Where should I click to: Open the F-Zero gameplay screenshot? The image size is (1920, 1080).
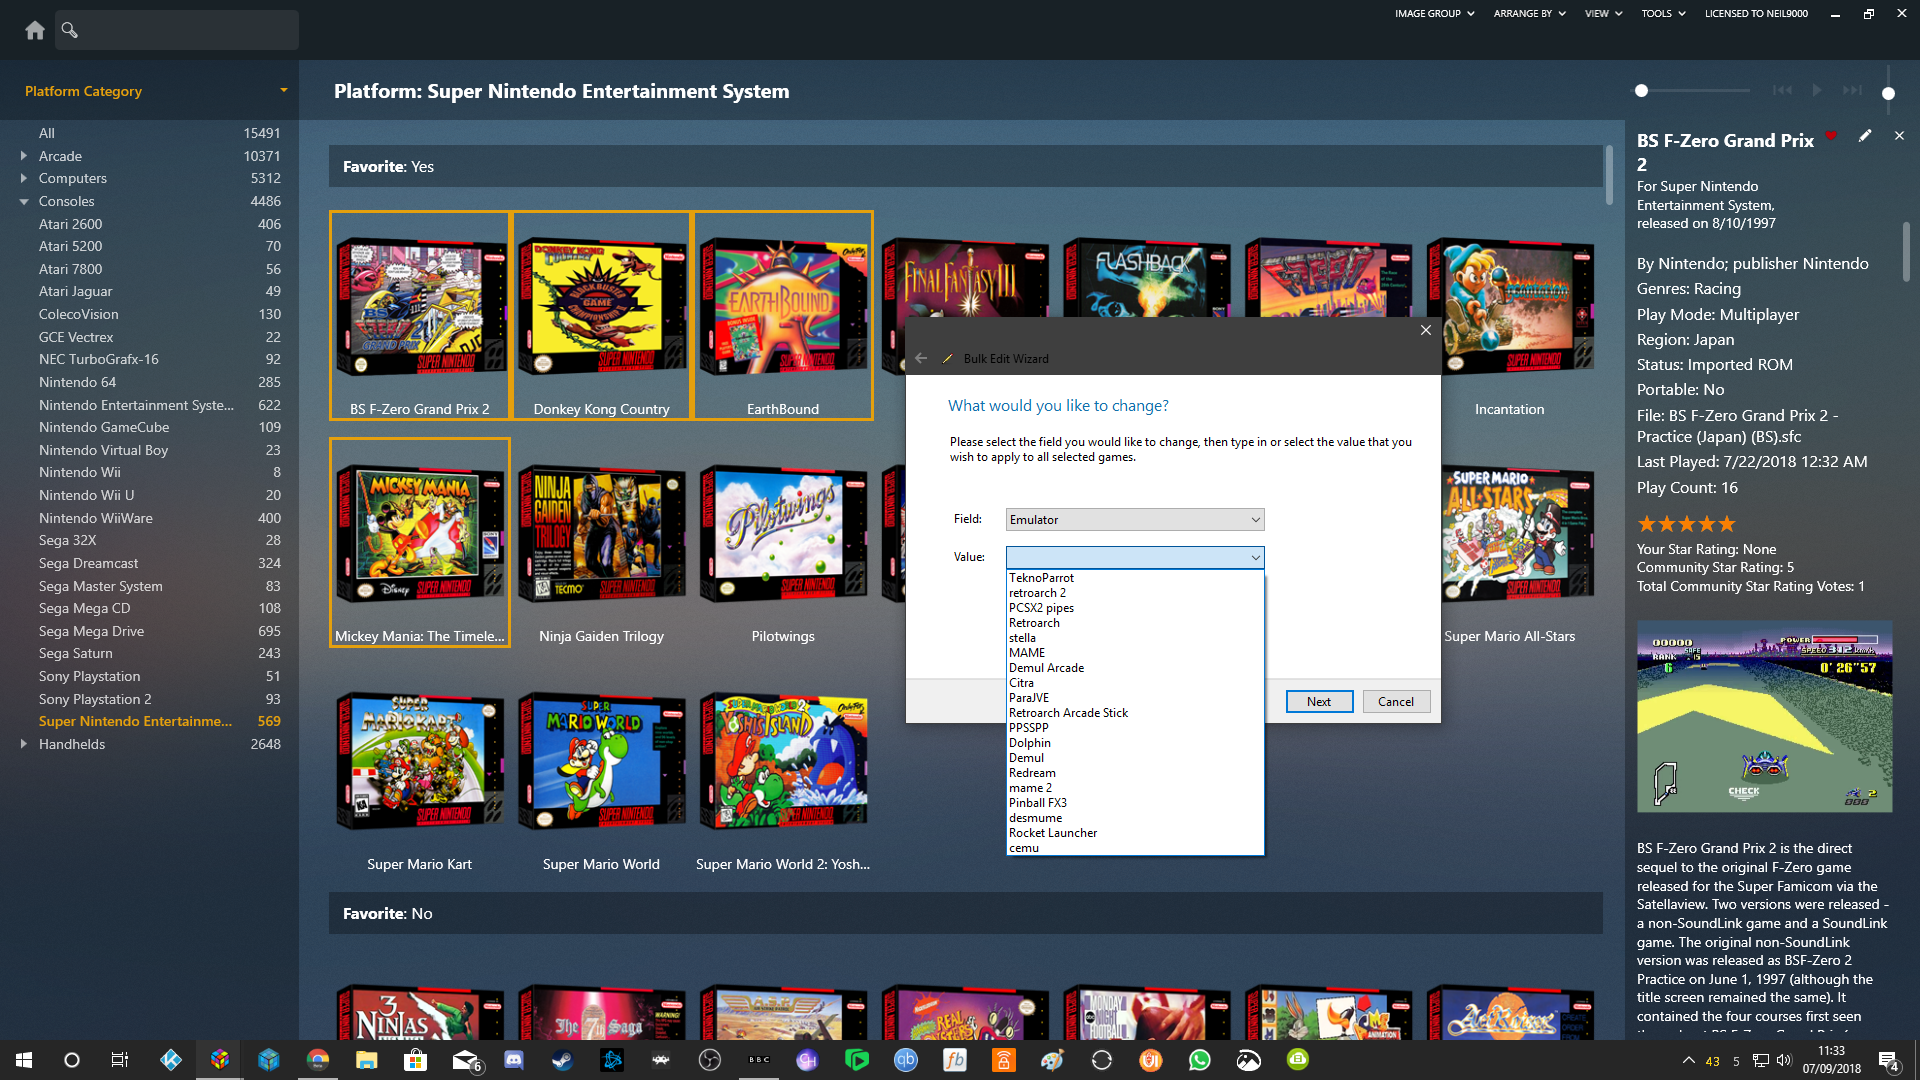tap(1764, 716)
